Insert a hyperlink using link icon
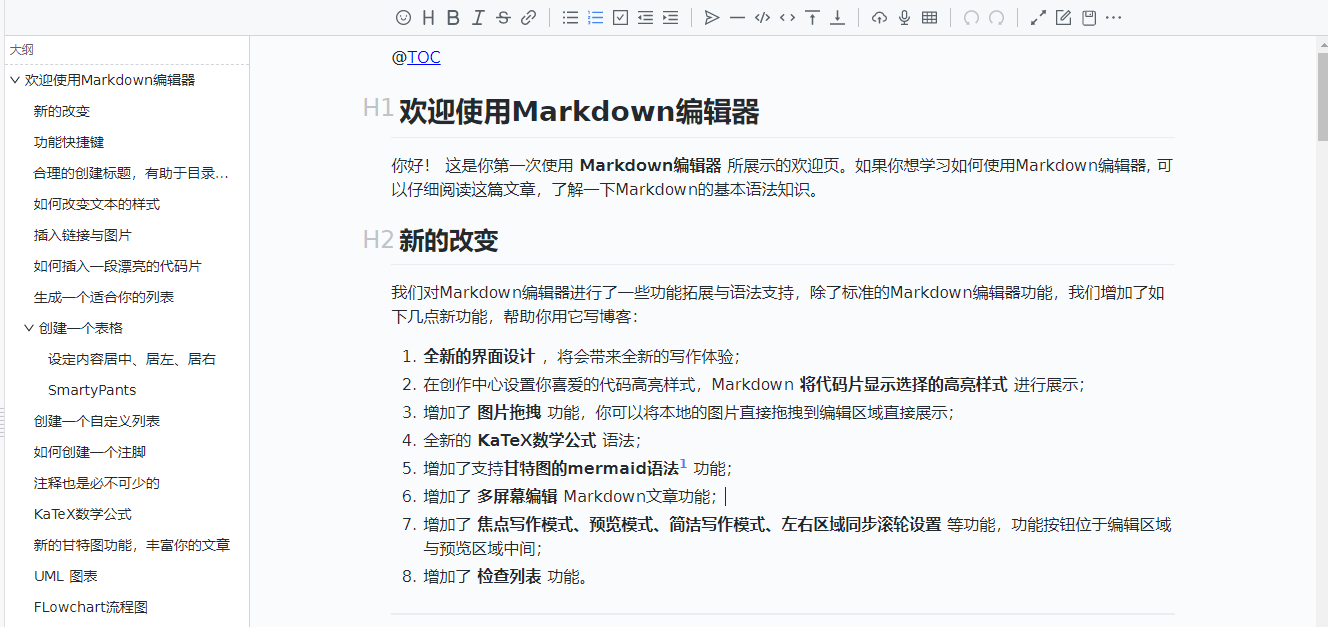This screenshot has height=627, width=1328. [x=528, y=17]
